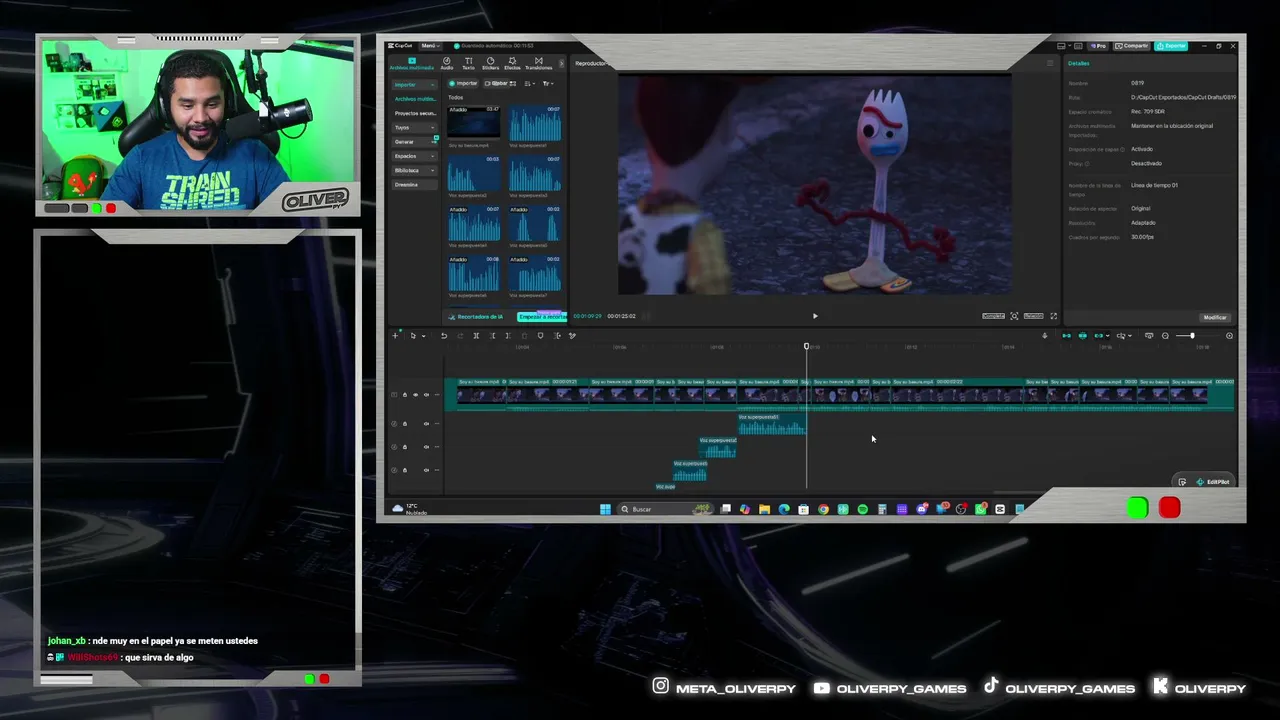Open the Stickers tab
This screenshot has width=1280, height=720.
click(490, 64)
